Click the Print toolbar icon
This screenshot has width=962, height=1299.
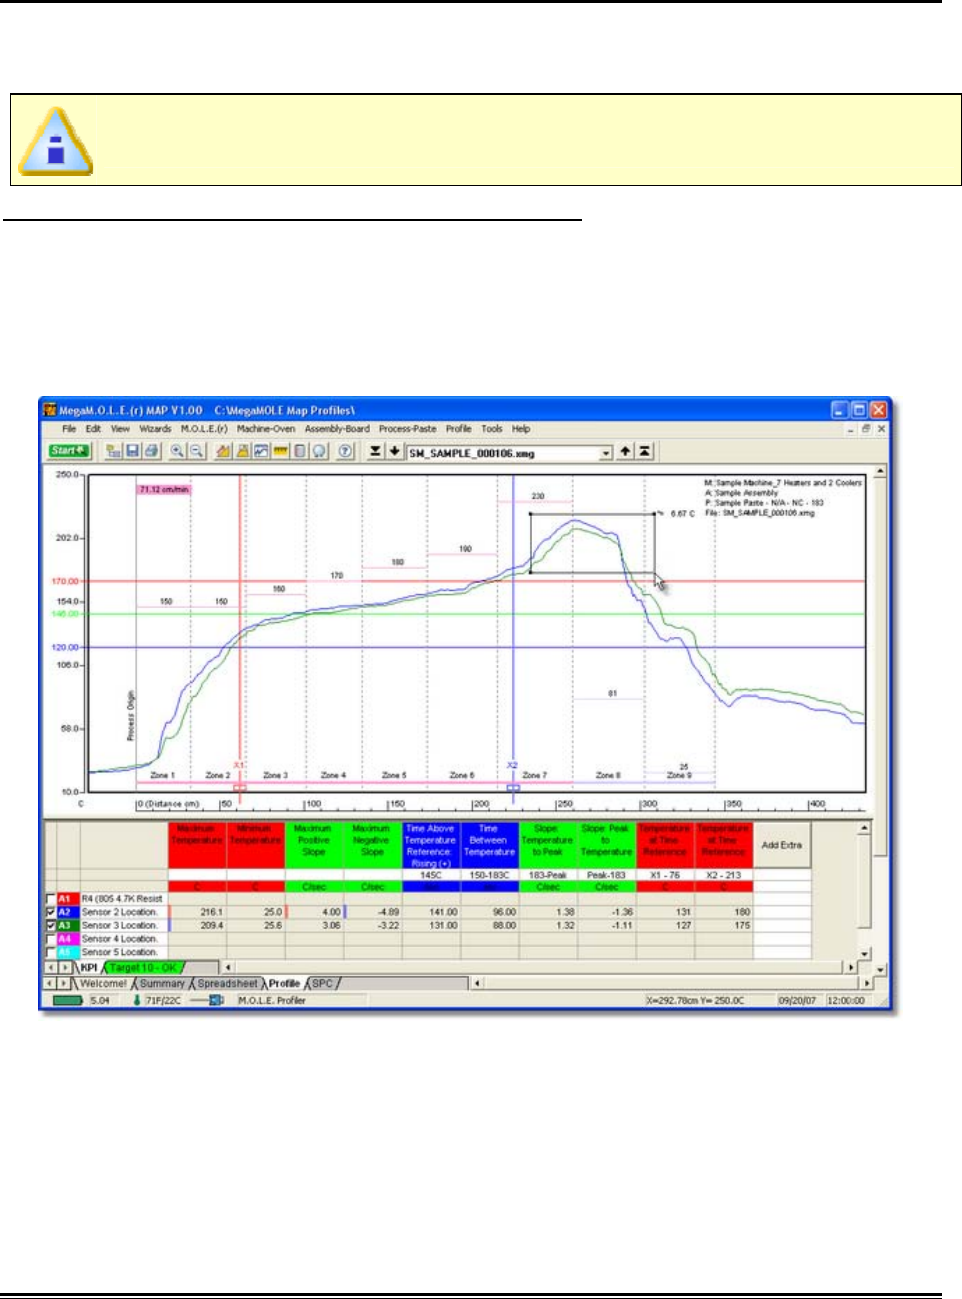pos(151,451)
